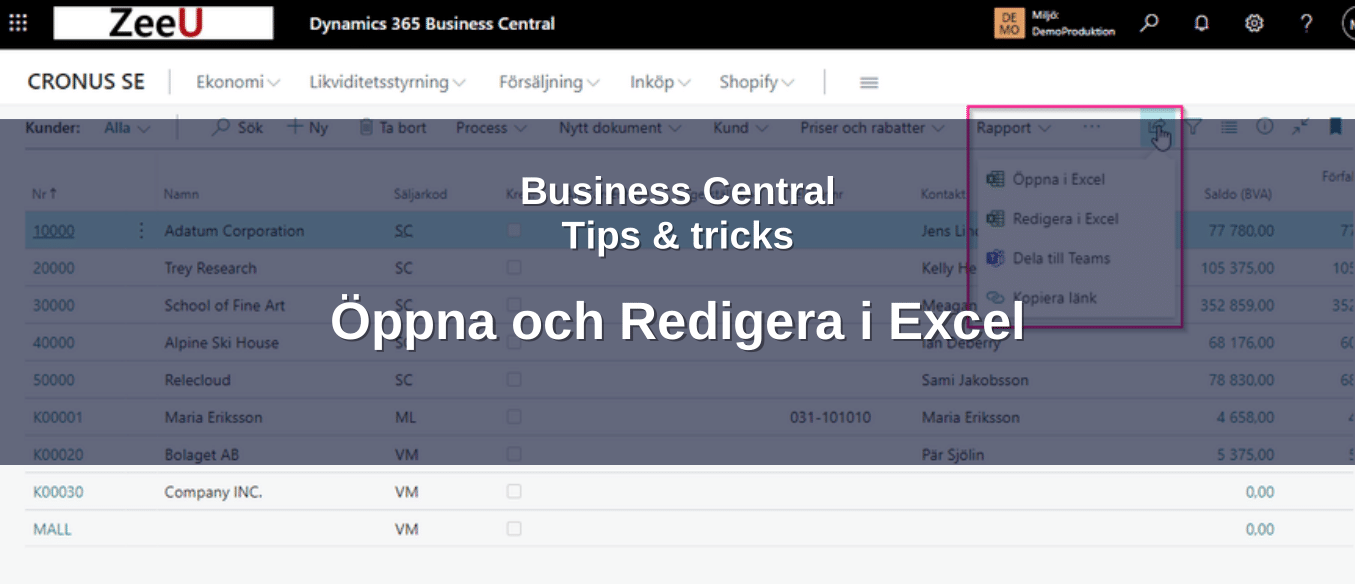Click the ZeeU logo
1355x584 pixels.
(x=163, y=23)
